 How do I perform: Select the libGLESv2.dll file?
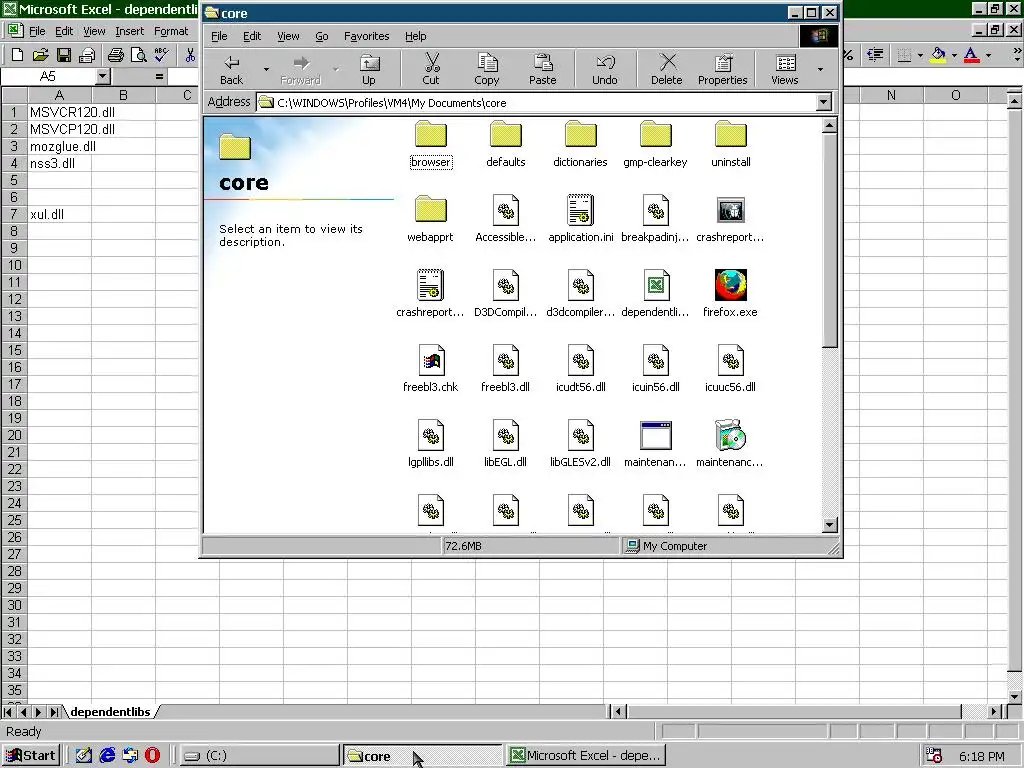tap(581, 445)
